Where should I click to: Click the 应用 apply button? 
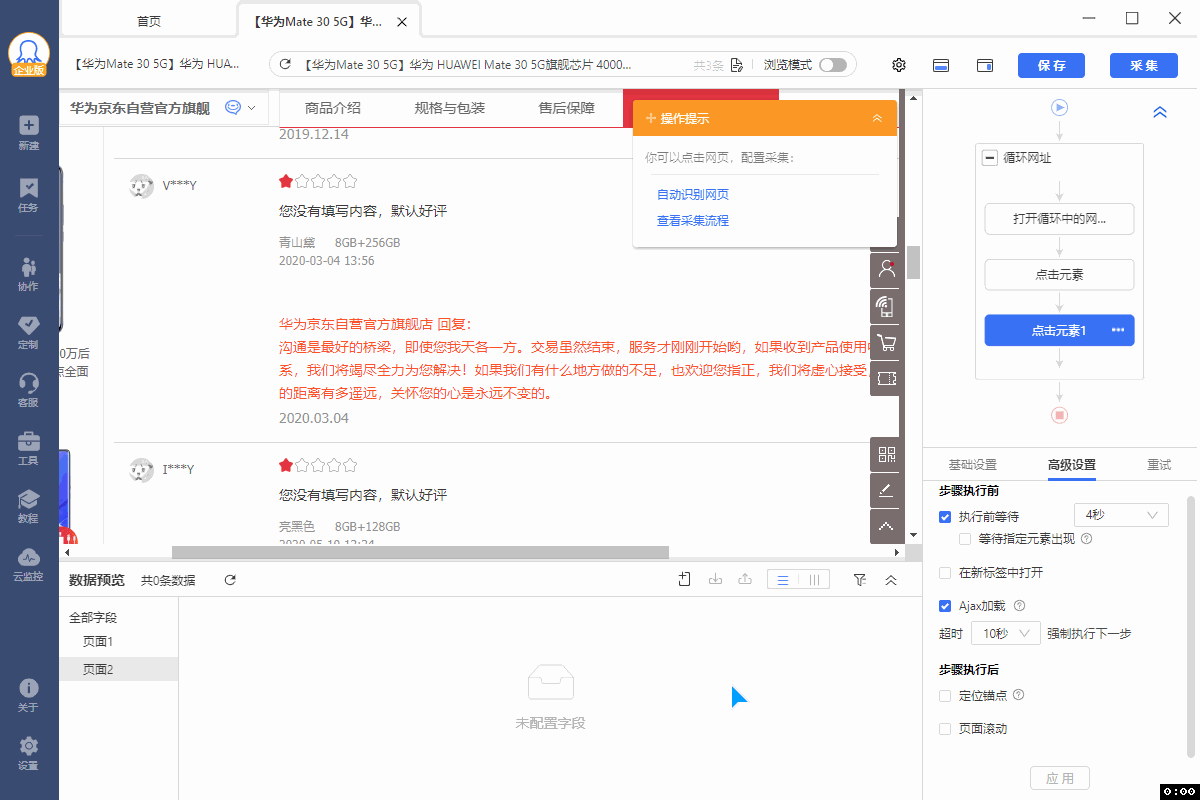(1060, 779)
